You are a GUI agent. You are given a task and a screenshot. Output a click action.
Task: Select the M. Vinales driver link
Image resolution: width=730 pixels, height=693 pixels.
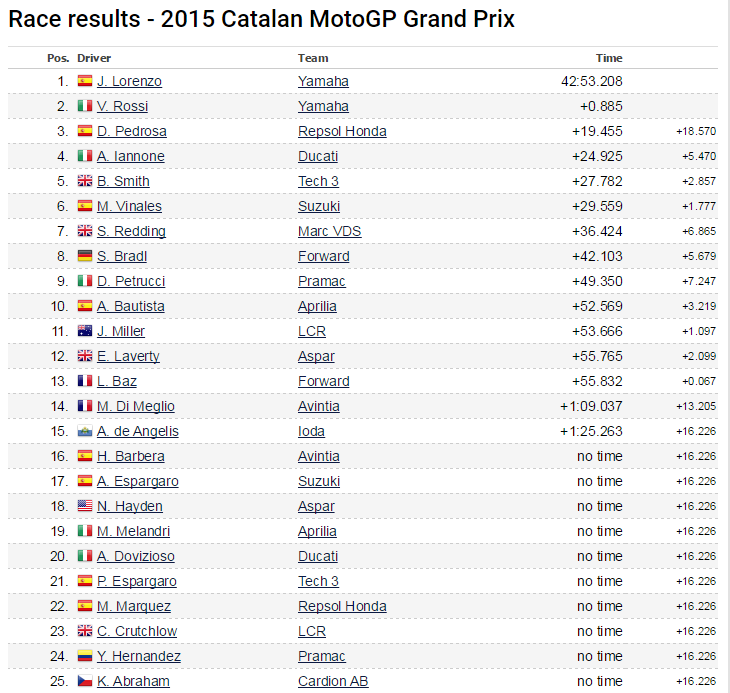tap(129, 206)
